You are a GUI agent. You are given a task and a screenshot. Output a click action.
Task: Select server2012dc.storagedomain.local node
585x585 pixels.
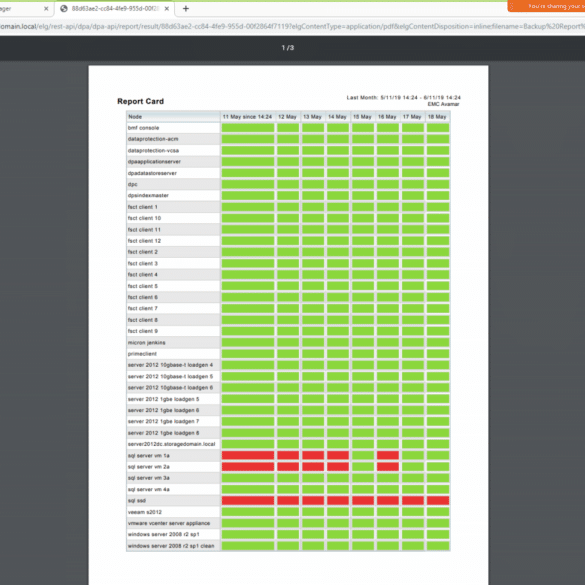click(x=173, y=444)
